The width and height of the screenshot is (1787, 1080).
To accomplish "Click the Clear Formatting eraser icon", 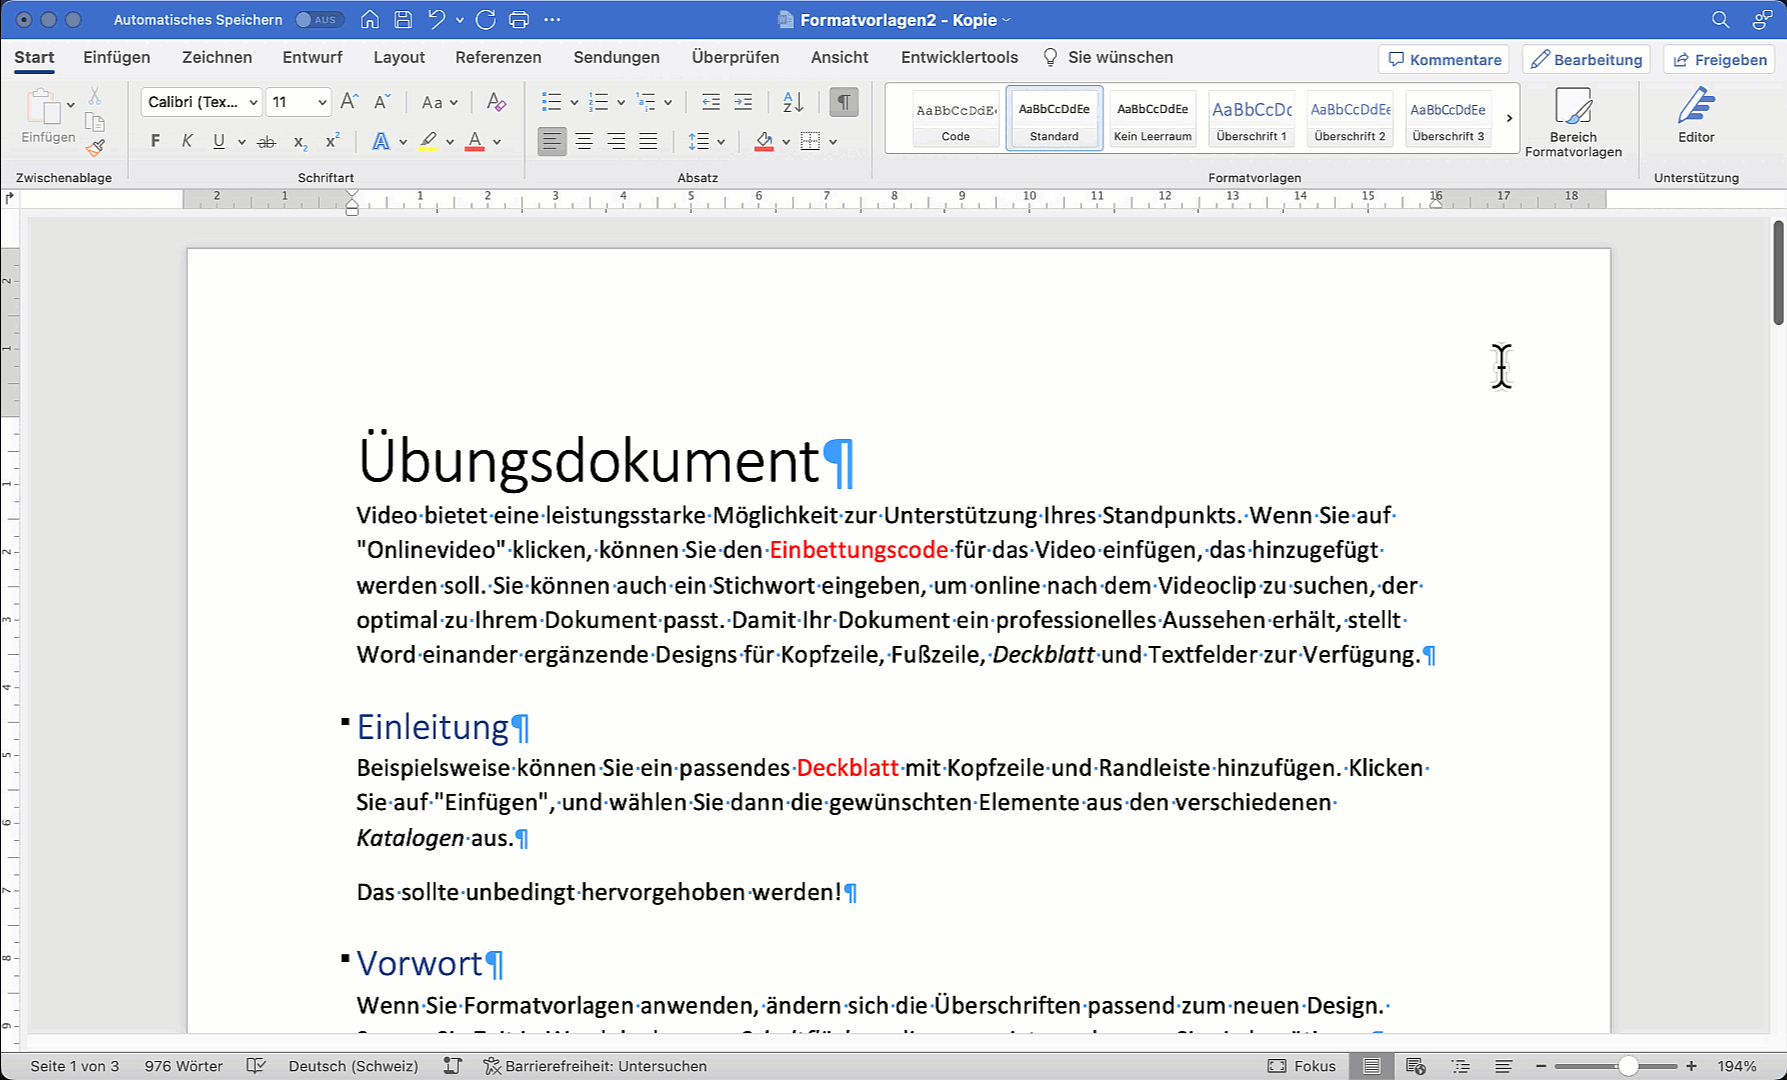I will 495,102.
